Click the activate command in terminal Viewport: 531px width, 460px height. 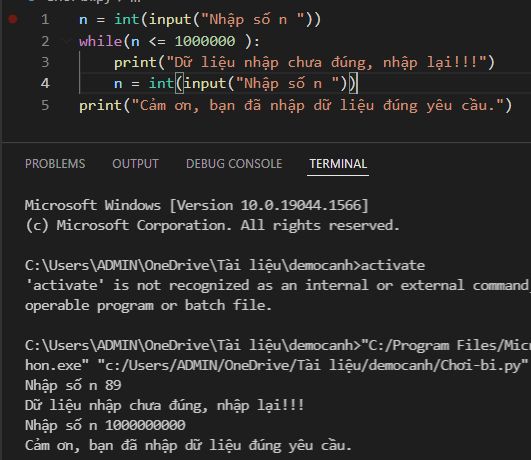[x=393, y=265]
